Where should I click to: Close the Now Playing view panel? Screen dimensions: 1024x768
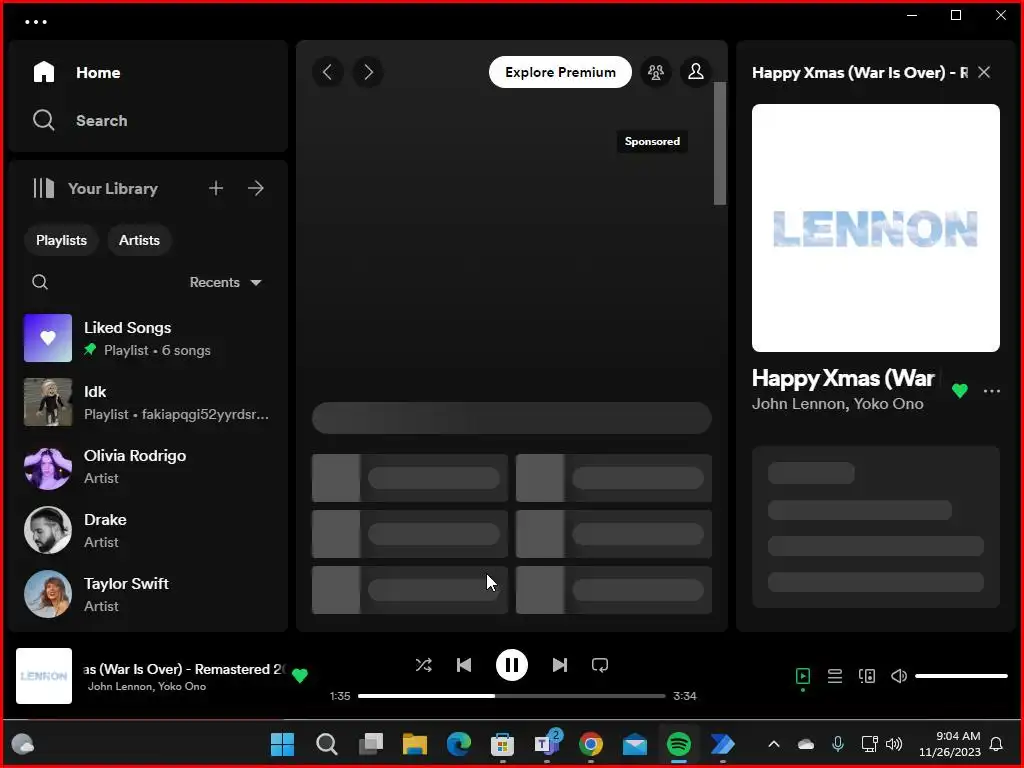(984, 72)
